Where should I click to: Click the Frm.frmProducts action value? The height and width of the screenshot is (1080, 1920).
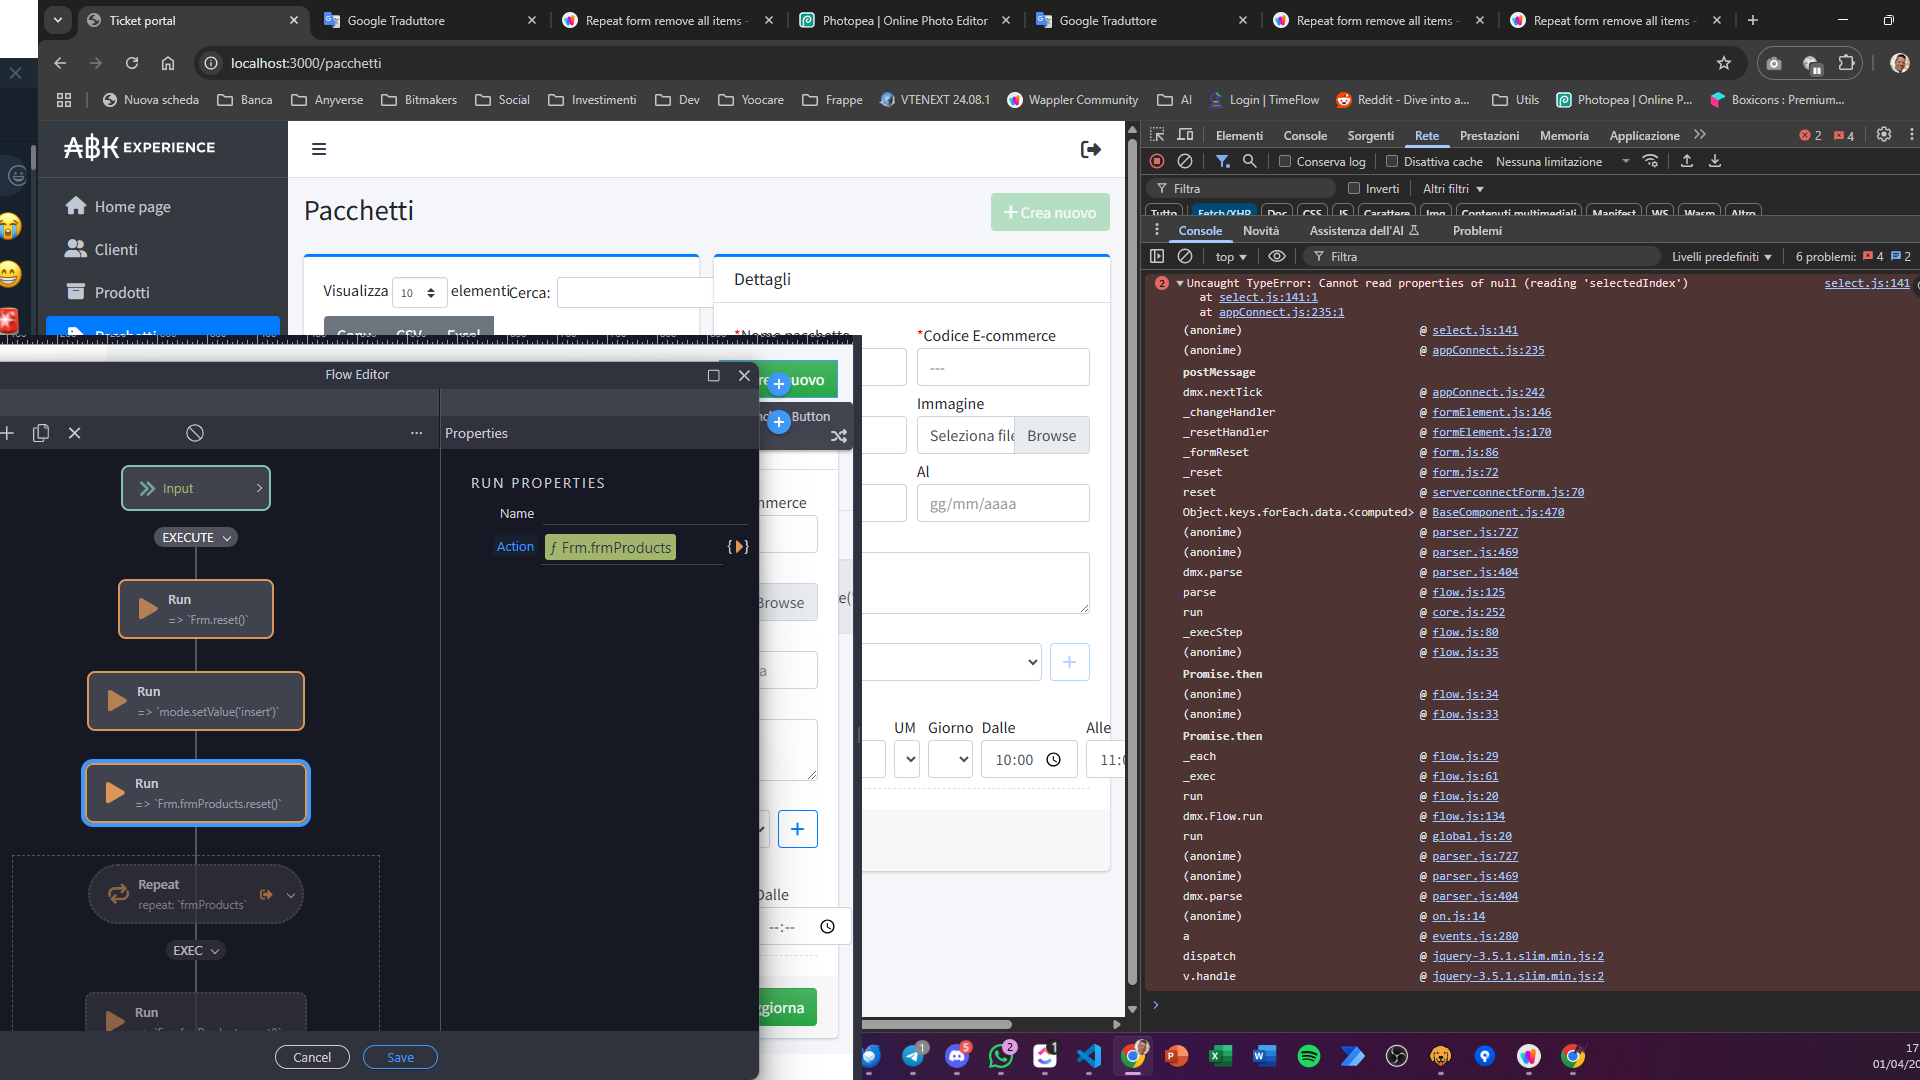click(x=610, y=547)
